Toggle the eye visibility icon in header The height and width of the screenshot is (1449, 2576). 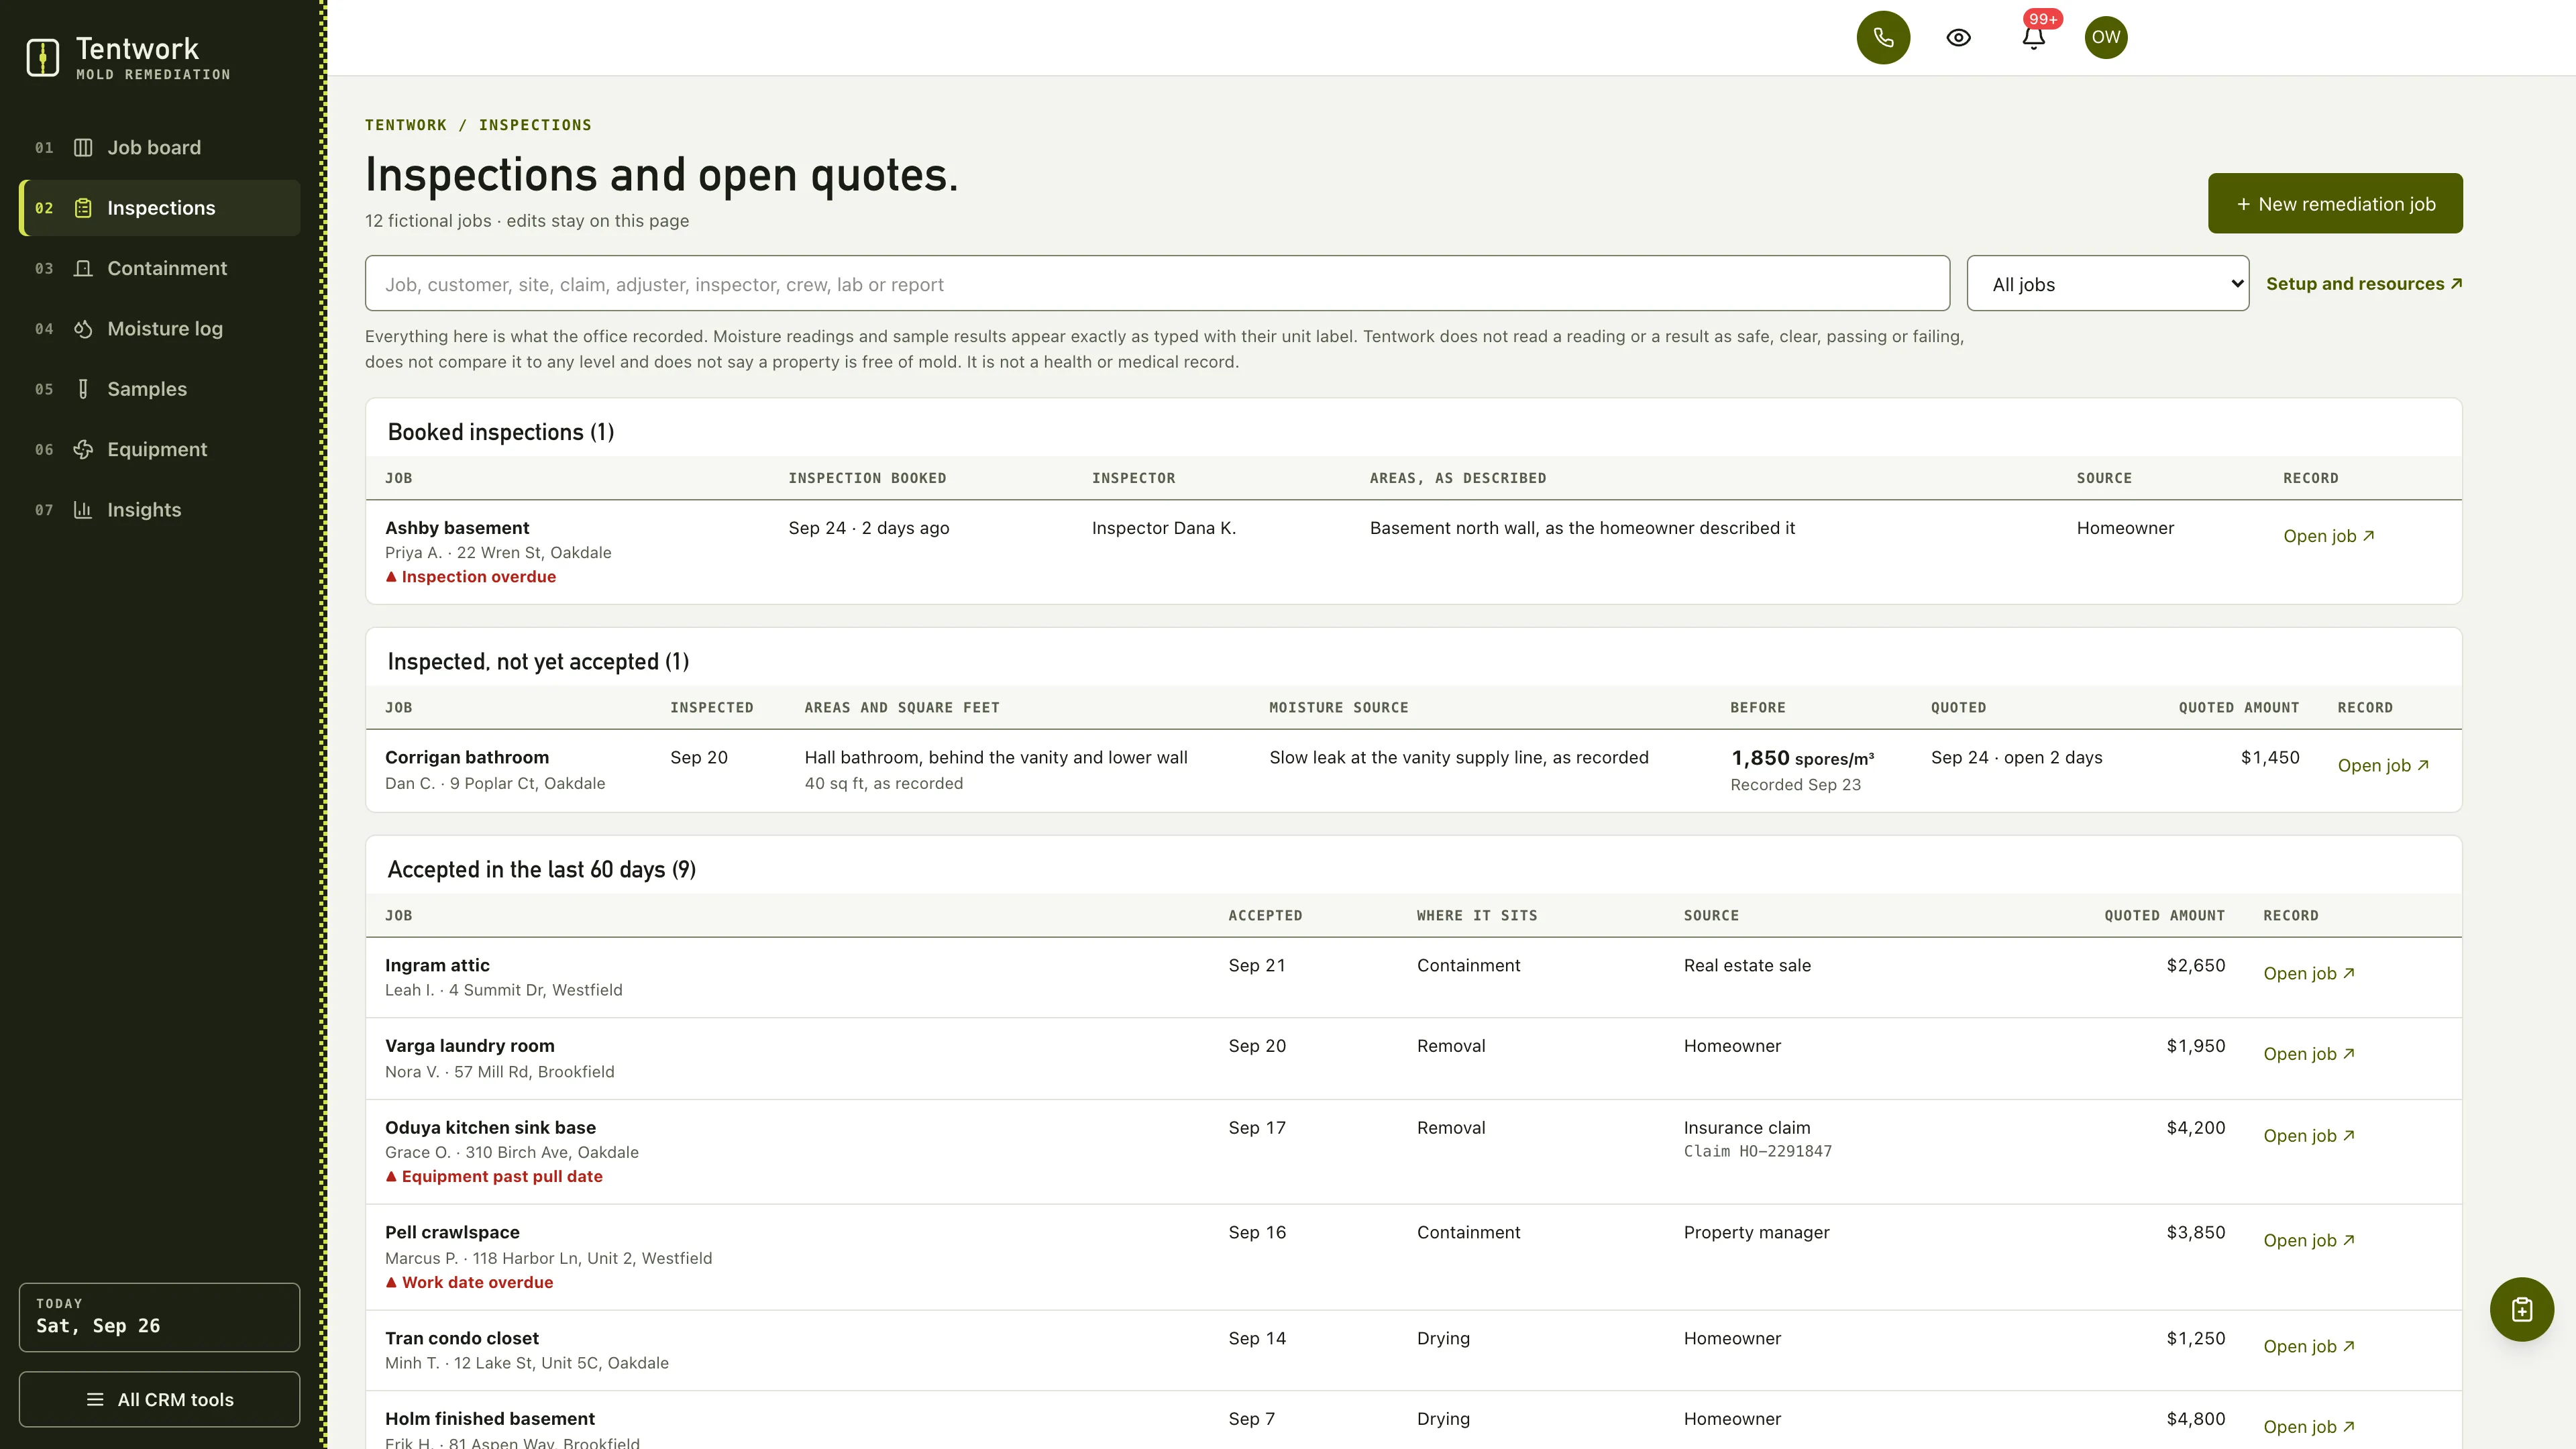[1958, 37]
